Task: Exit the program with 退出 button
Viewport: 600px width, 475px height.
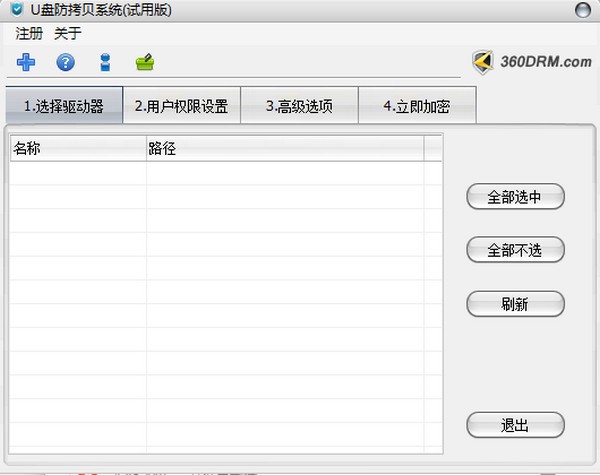Action: click(515, 425)
